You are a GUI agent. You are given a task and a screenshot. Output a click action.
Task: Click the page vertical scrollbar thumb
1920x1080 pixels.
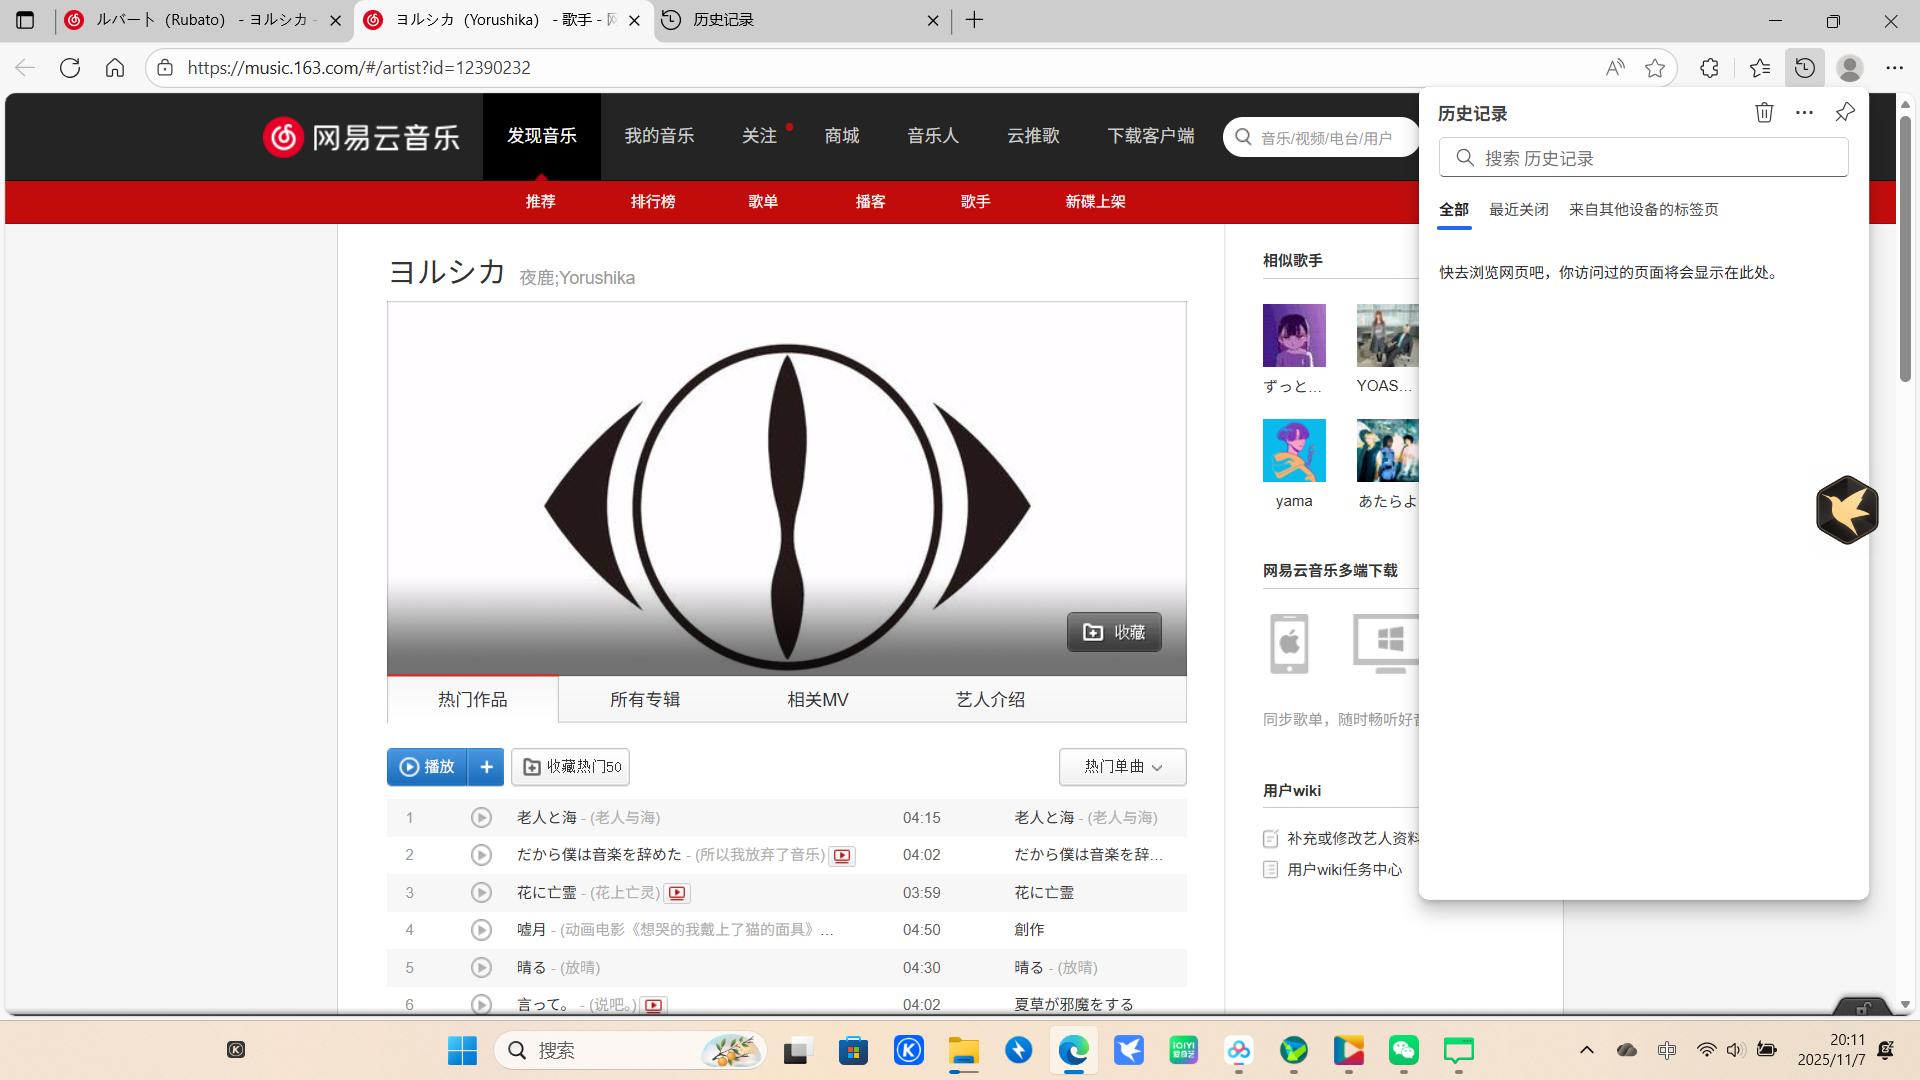pyautogui.click(x=1905, y=248)
